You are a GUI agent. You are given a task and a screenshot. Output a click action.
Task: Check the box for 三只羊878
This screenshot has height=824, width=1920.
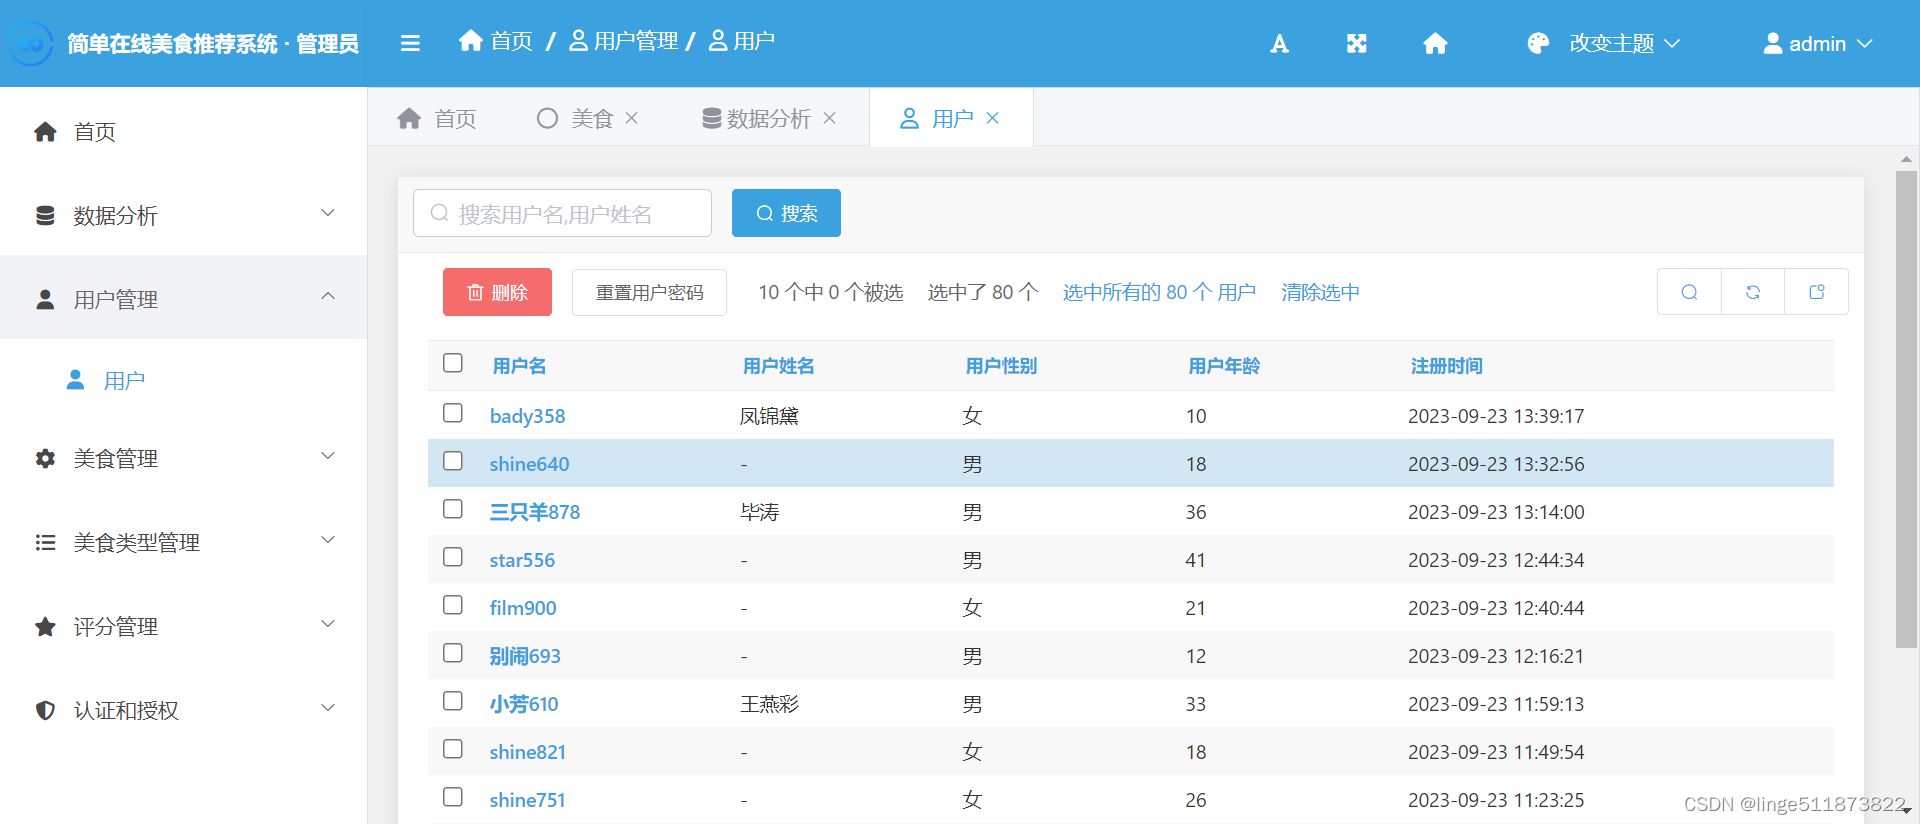click(x=453, y=509)
